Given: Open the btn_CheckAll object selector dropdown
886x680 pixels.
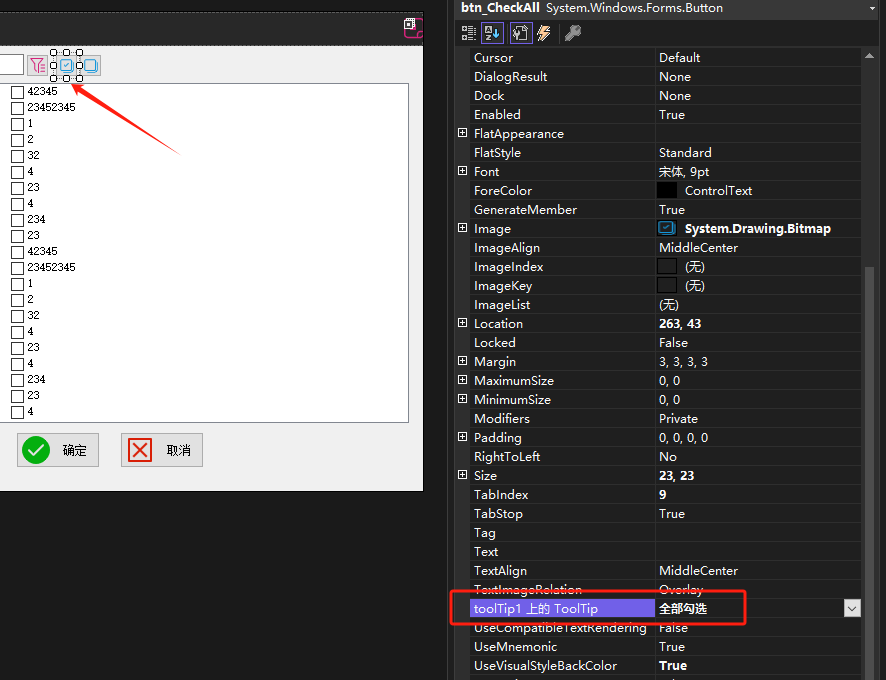Looking at the screenshot, I should pyautogui.click(x=872, y=8).
